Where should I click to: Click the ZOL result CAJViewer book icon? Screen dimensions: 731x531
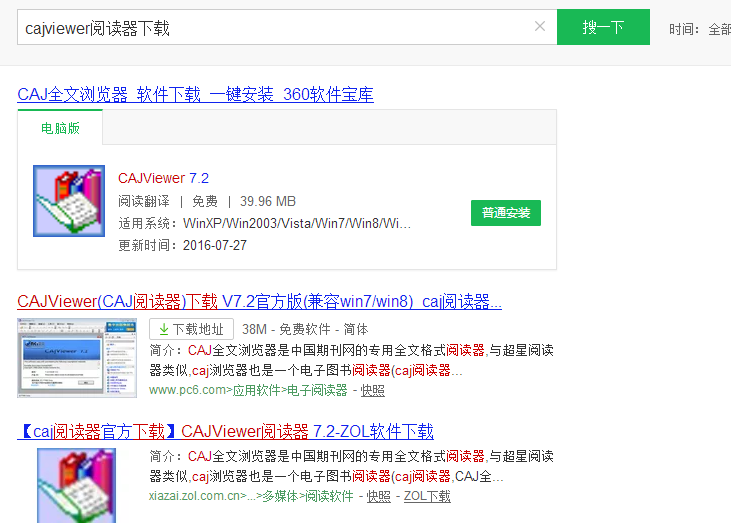76,486
